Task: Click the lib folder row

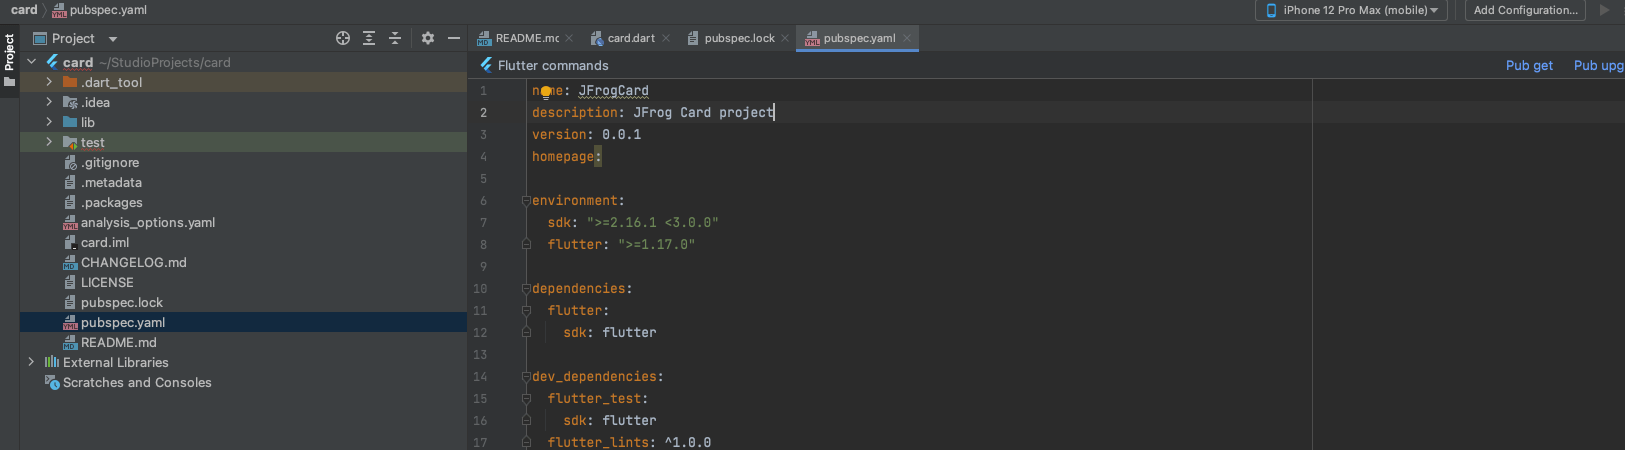Action: click(243, 122)
